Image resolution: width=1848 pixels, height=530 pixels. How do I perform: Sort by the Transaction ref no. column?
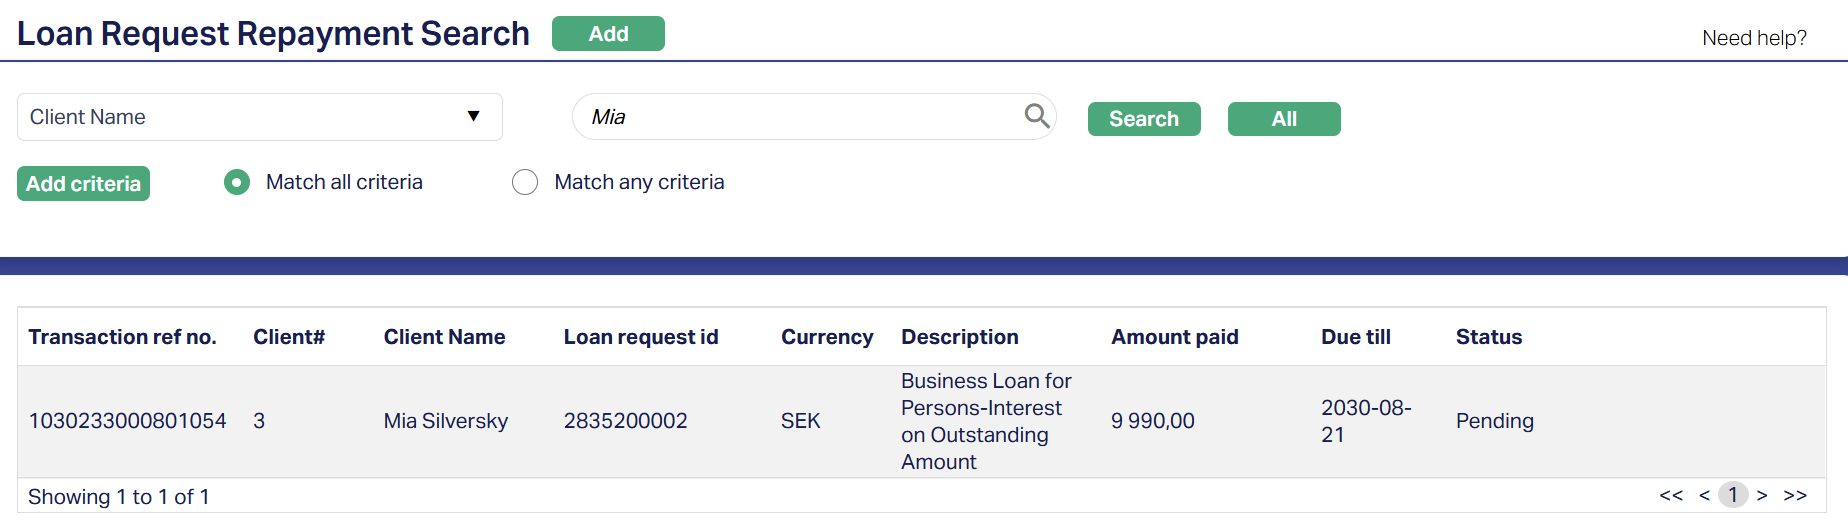(122, 337)
